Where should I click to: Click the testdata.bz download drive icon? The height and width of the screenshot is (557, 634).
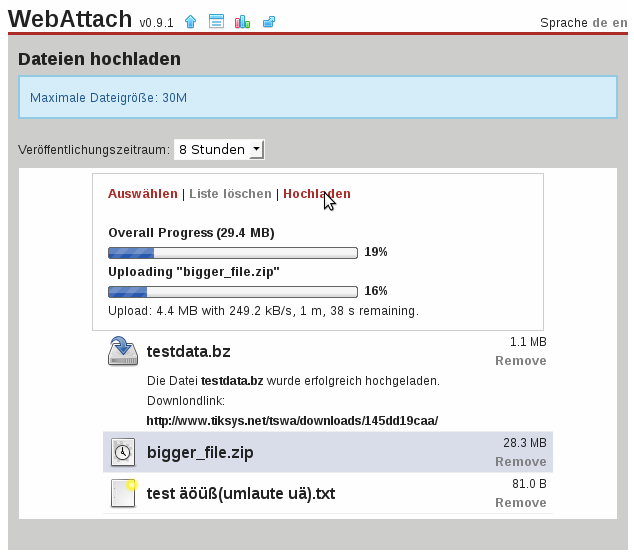123,351
